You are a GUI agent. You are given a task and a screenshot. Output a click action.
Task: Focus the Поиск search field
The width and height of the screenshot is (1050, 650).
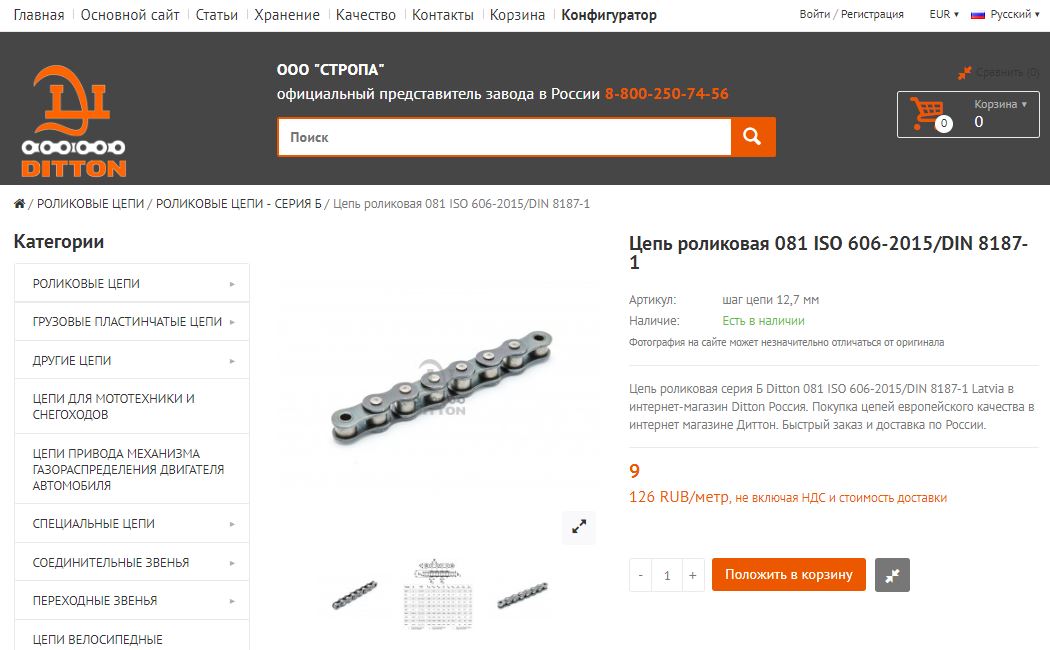click(504, 137)
